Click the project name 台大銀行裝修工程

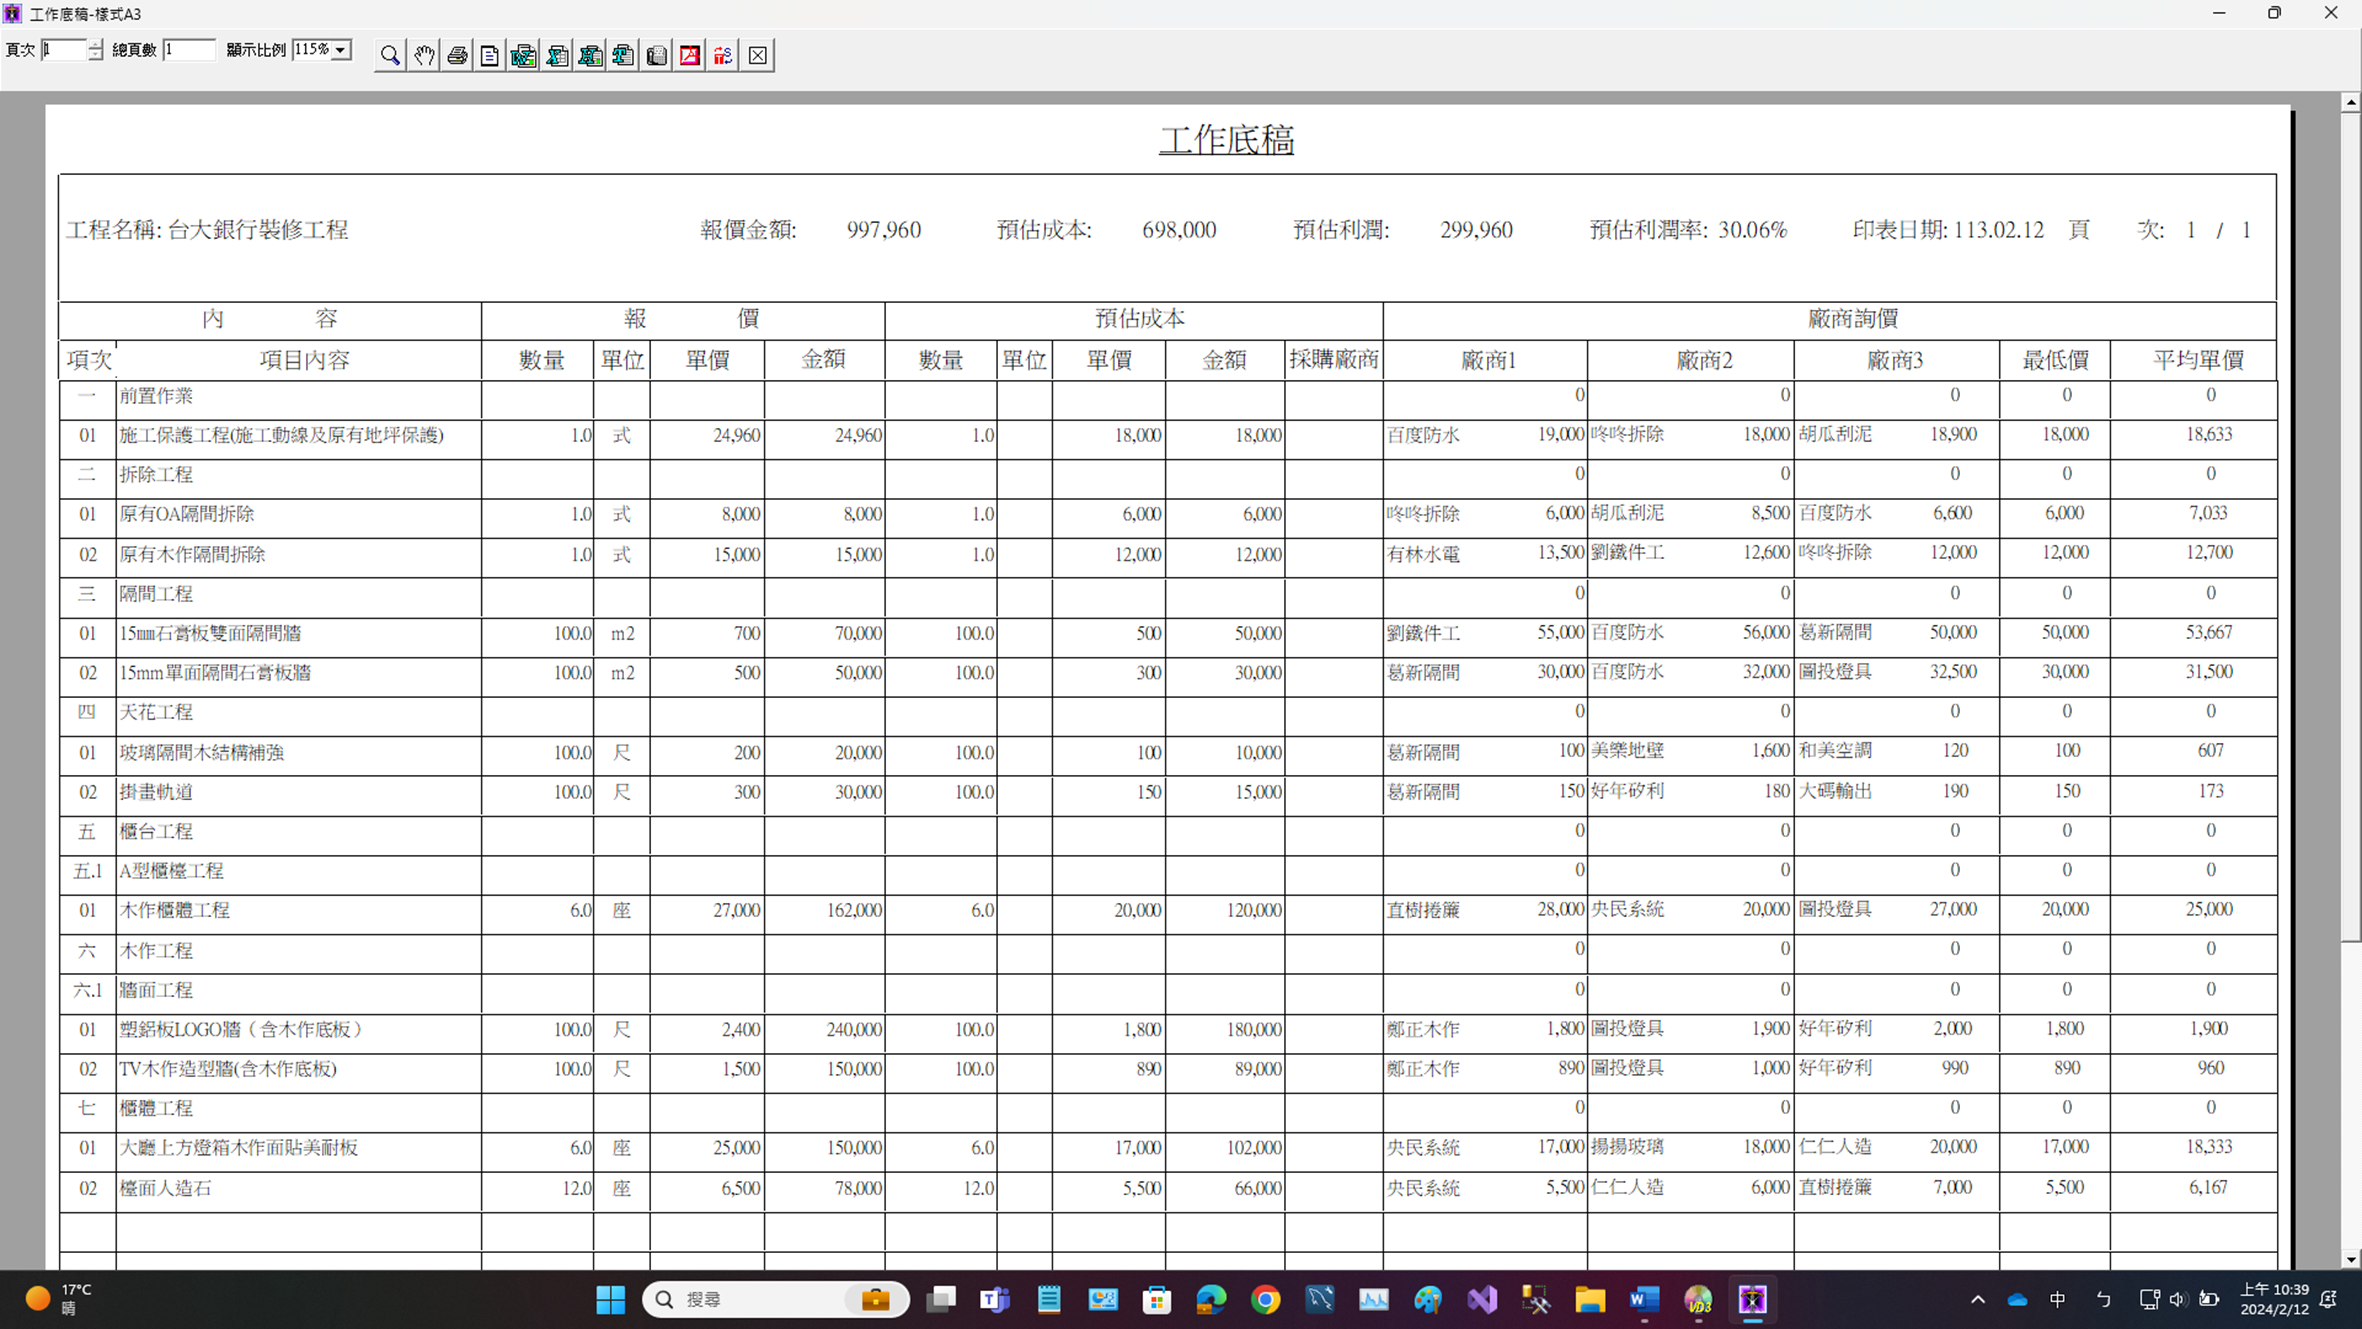[x=258, y=230]
